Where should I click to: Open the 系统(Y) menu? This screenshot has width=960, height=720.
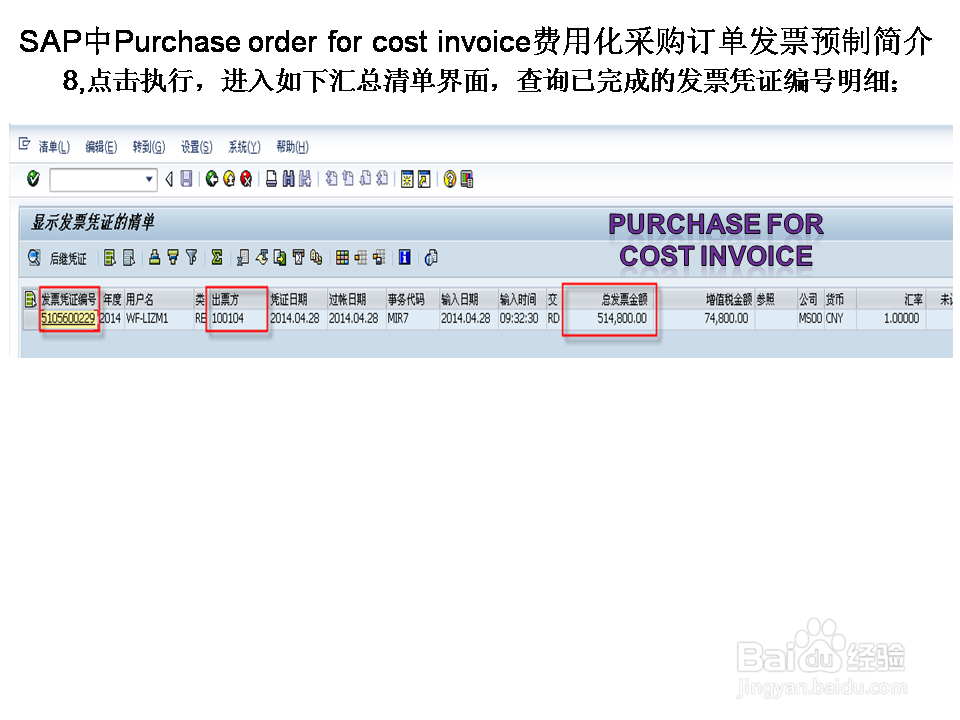(243, 146)
